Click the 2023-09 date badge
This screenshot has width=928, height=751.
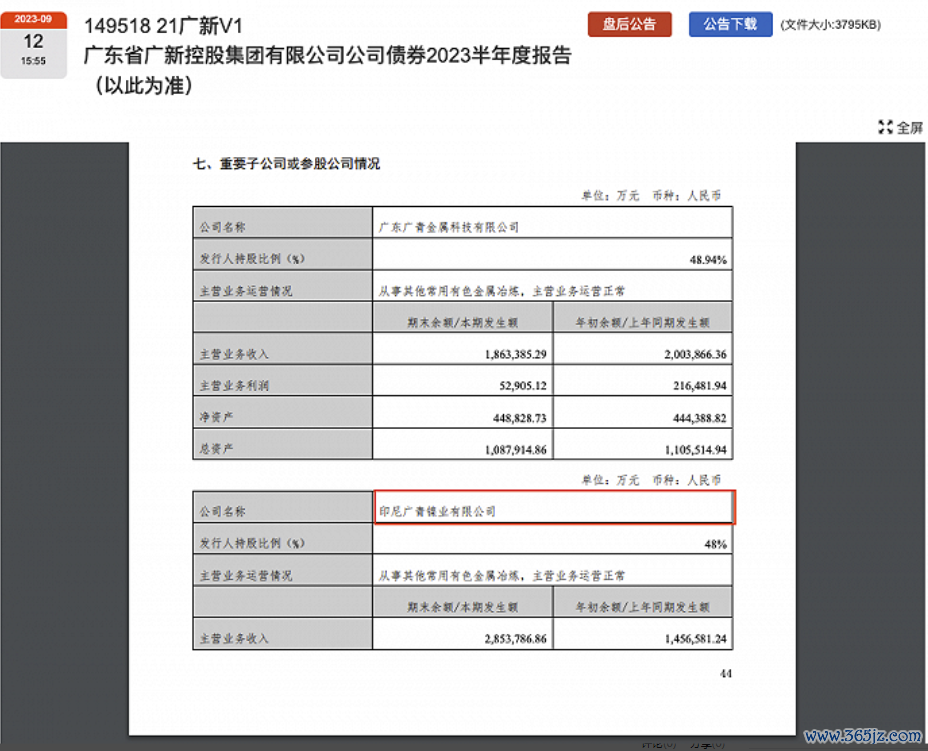tap(33, 20)
